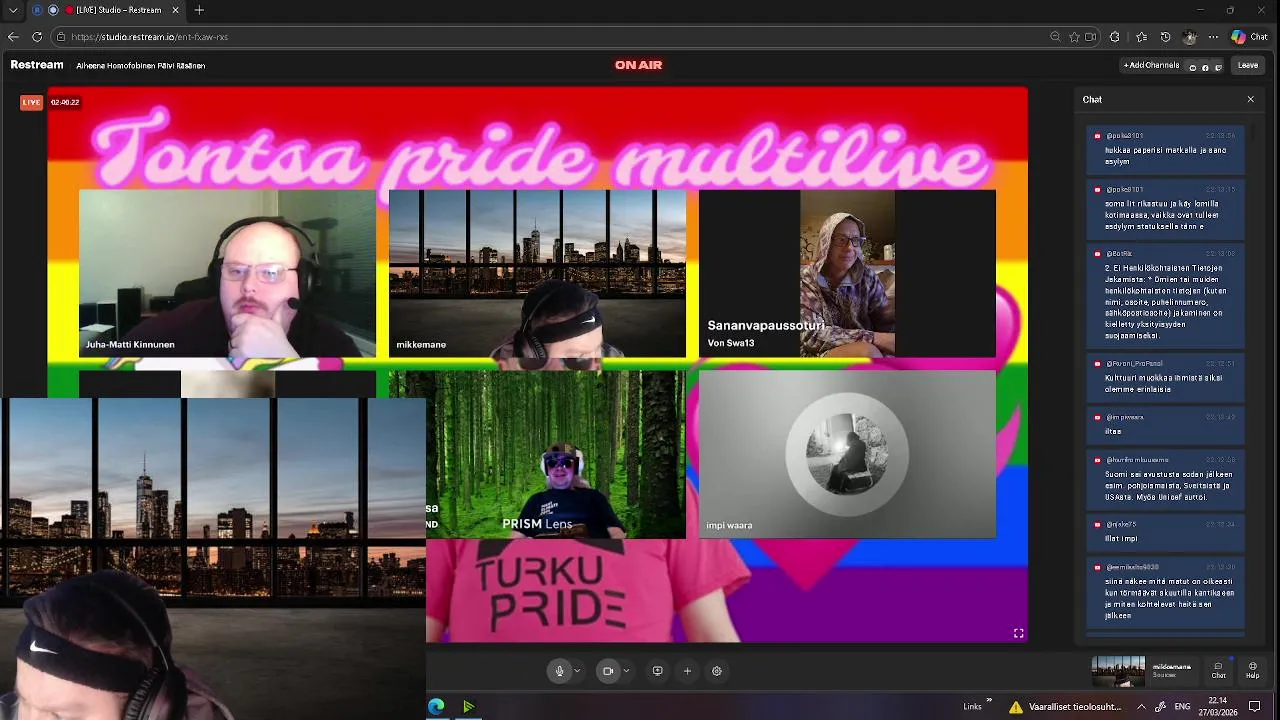Click the red LIVE badge
This screenshot has height=720, width=1280.
[32, 102]
